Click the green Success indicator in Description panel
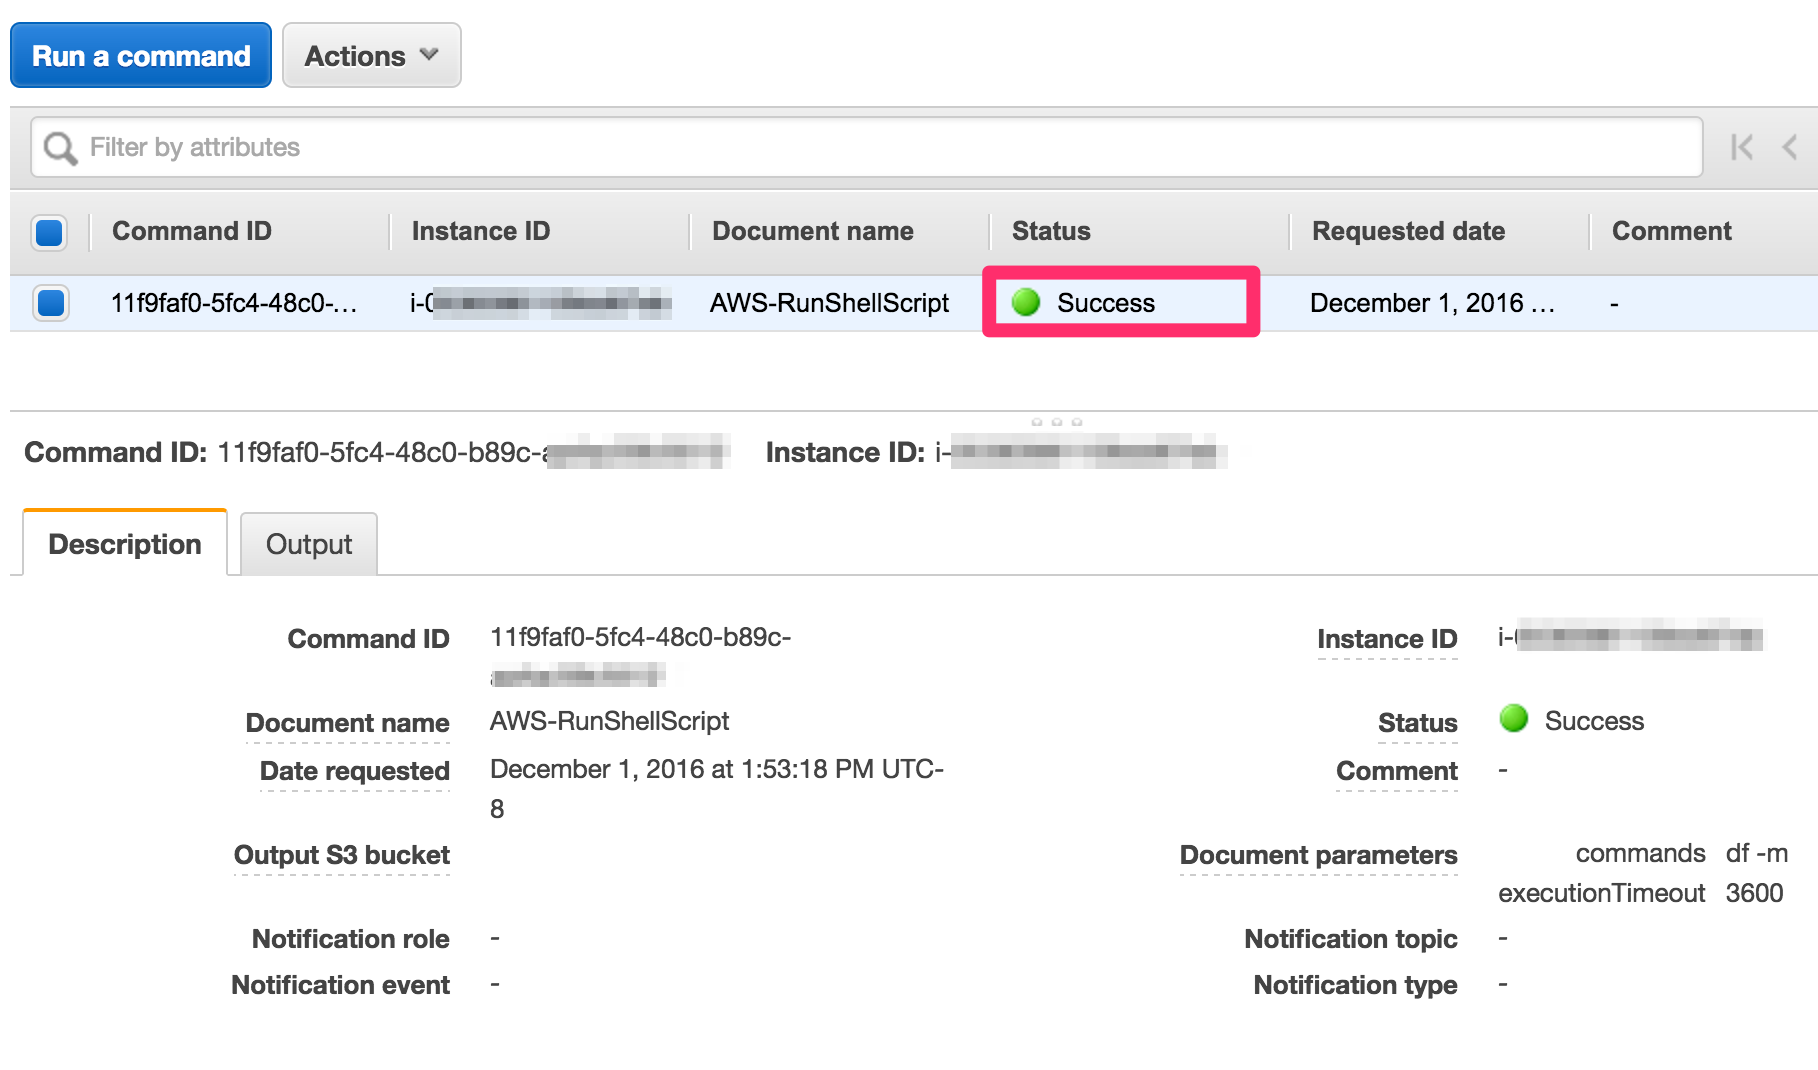The image size is (1818, 1070). 1513,721
